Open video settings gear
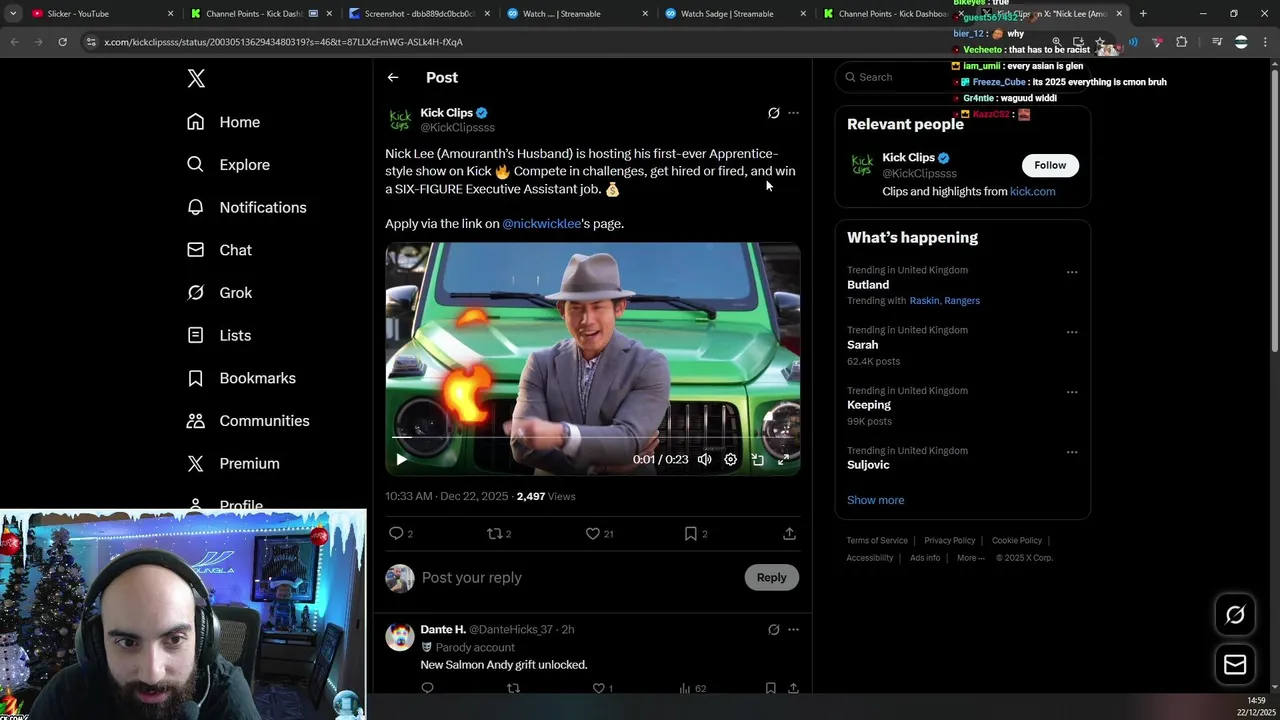The image size is (1280, 720). coord(731,459)
